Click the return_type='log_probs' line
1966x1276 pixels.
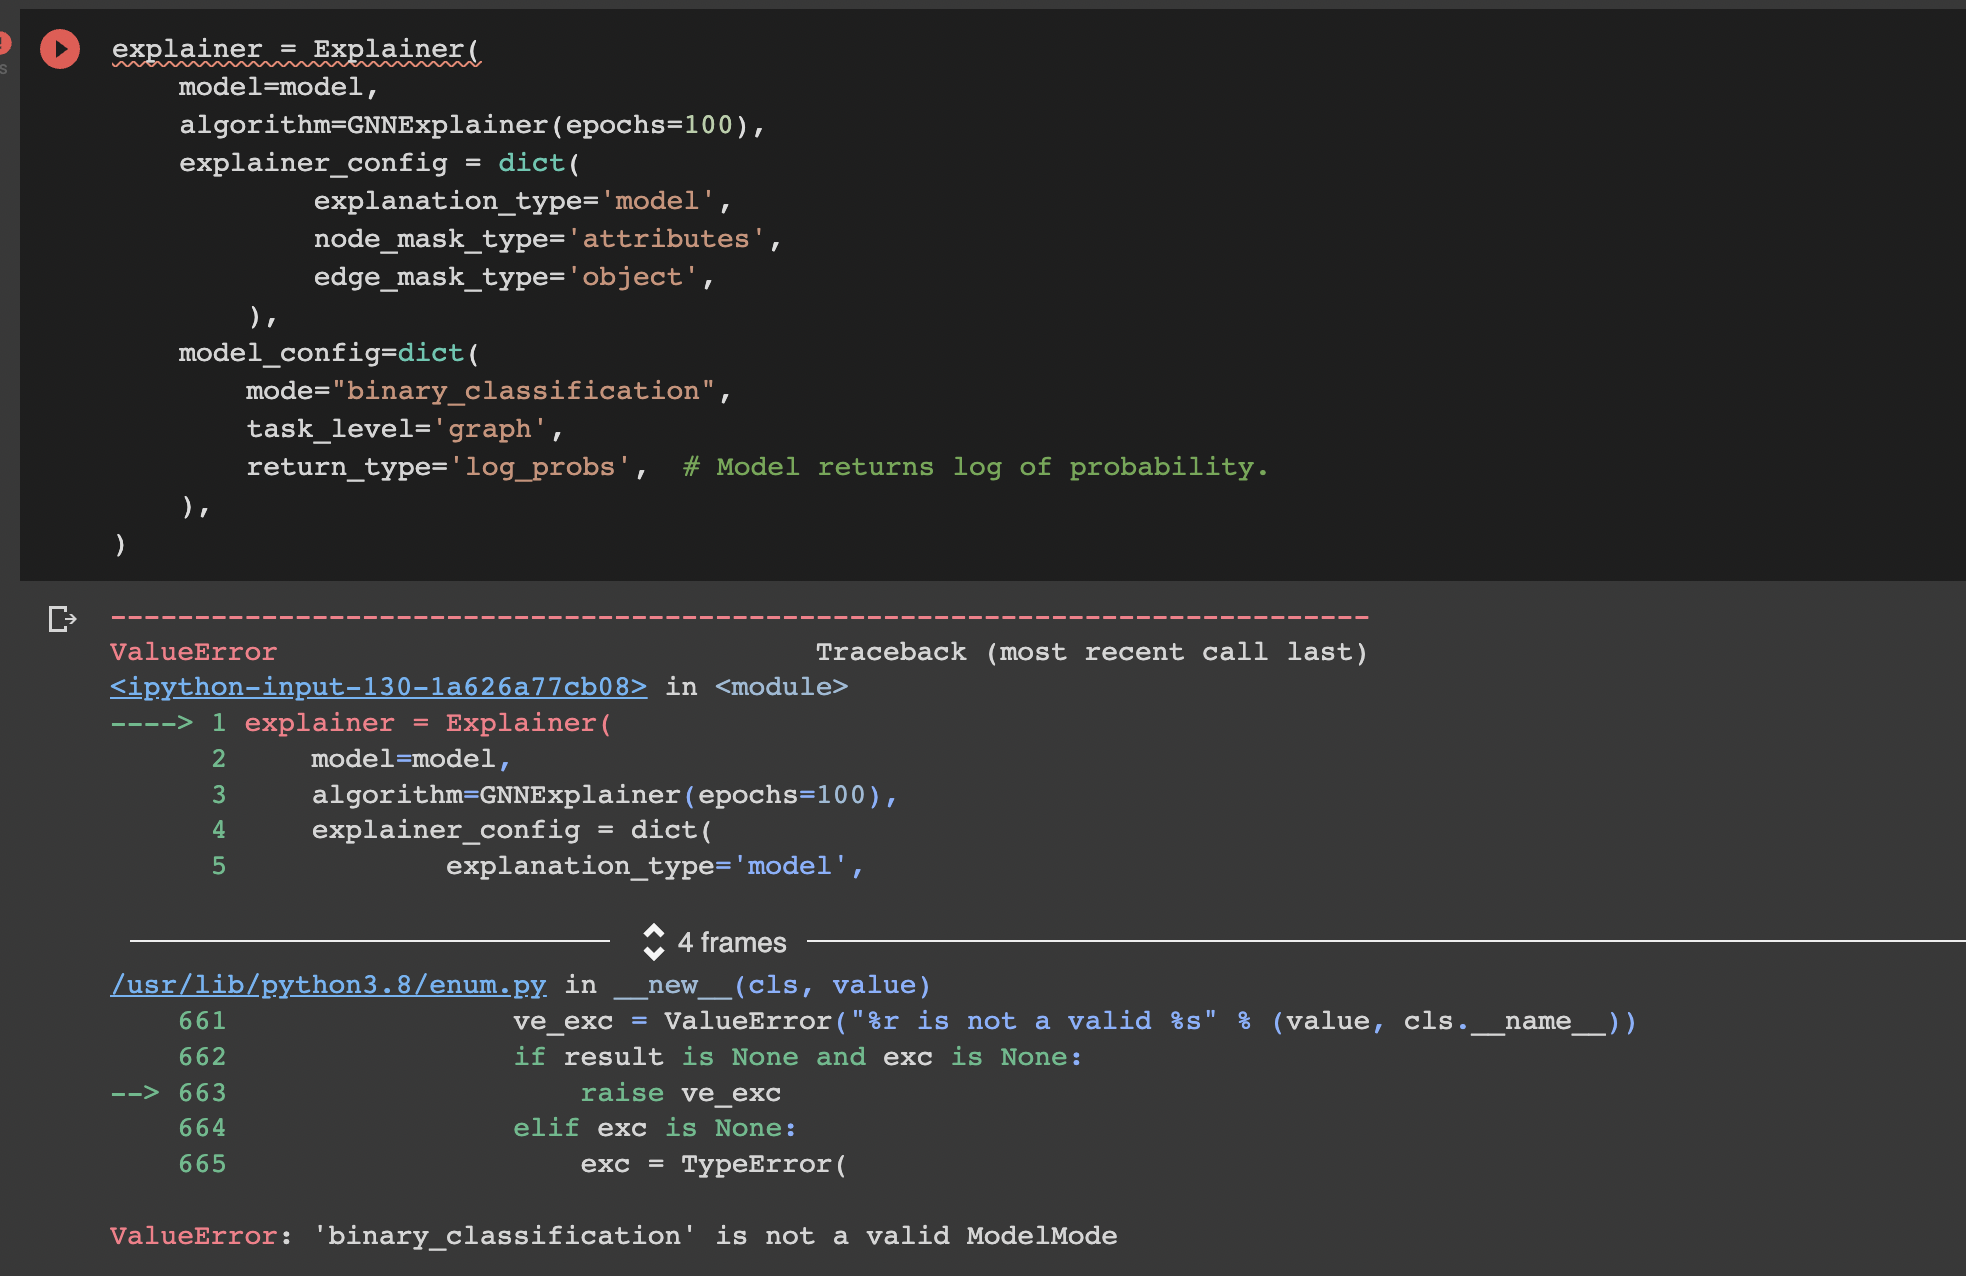(447, 467)
